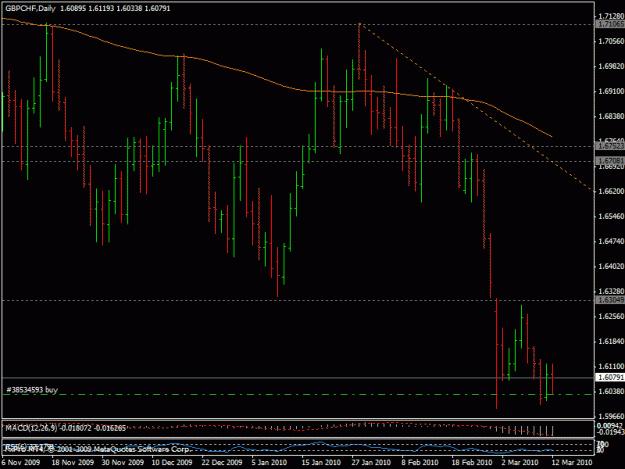Click the grey horizontal level label 1.67523
Screen dimensions: 625x469
point(610,146)
